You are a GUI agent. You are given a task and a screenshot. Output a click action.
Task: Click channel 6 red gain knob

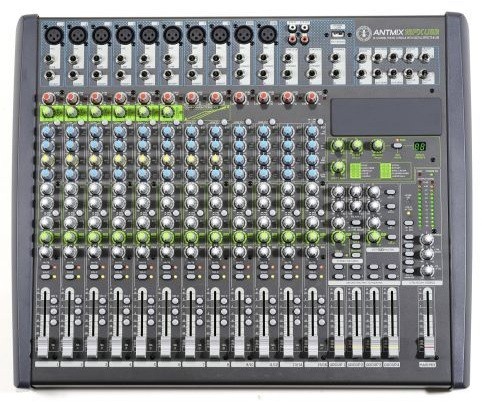[167, 98]
